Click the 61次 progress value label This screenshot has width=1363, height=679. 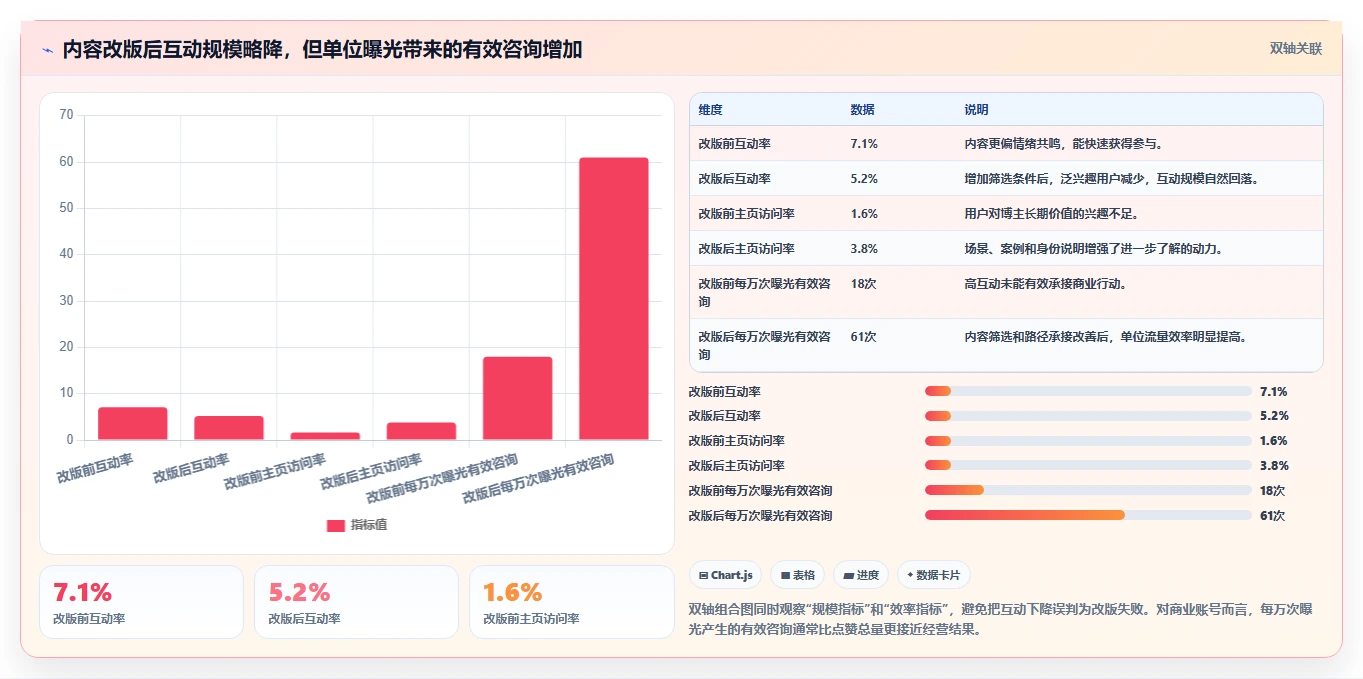click(x=1273, y=516)
